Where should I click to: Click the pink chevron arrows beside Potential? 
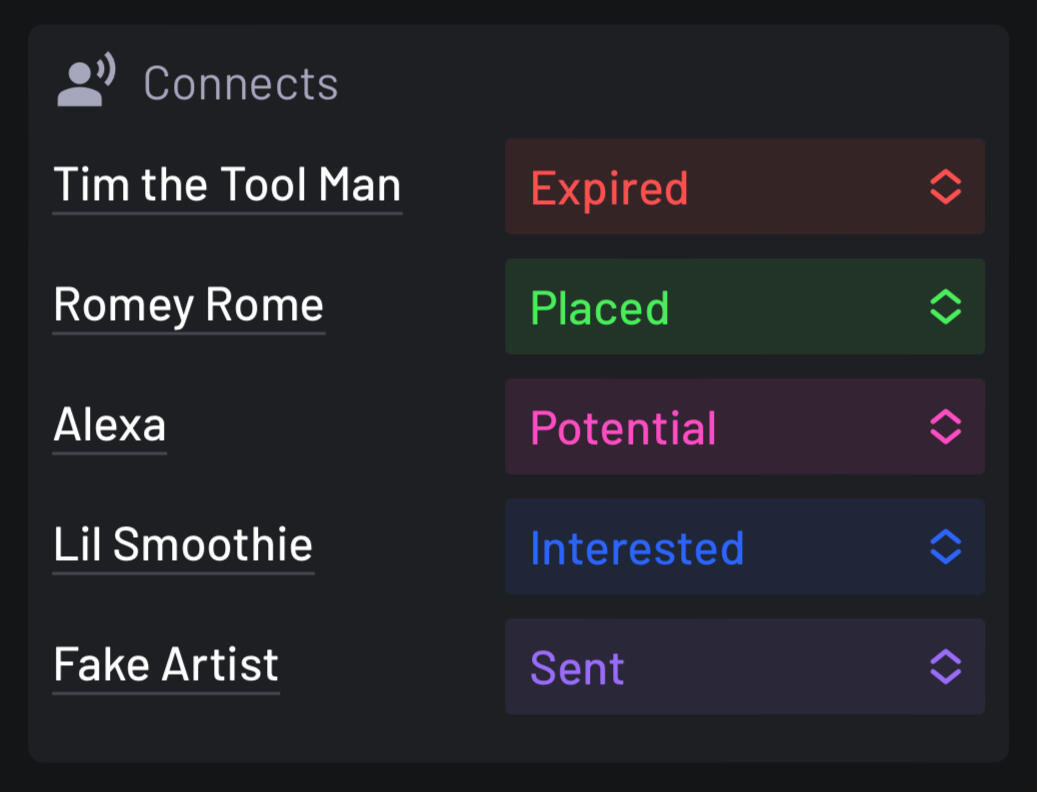click(x=945, y=427)
